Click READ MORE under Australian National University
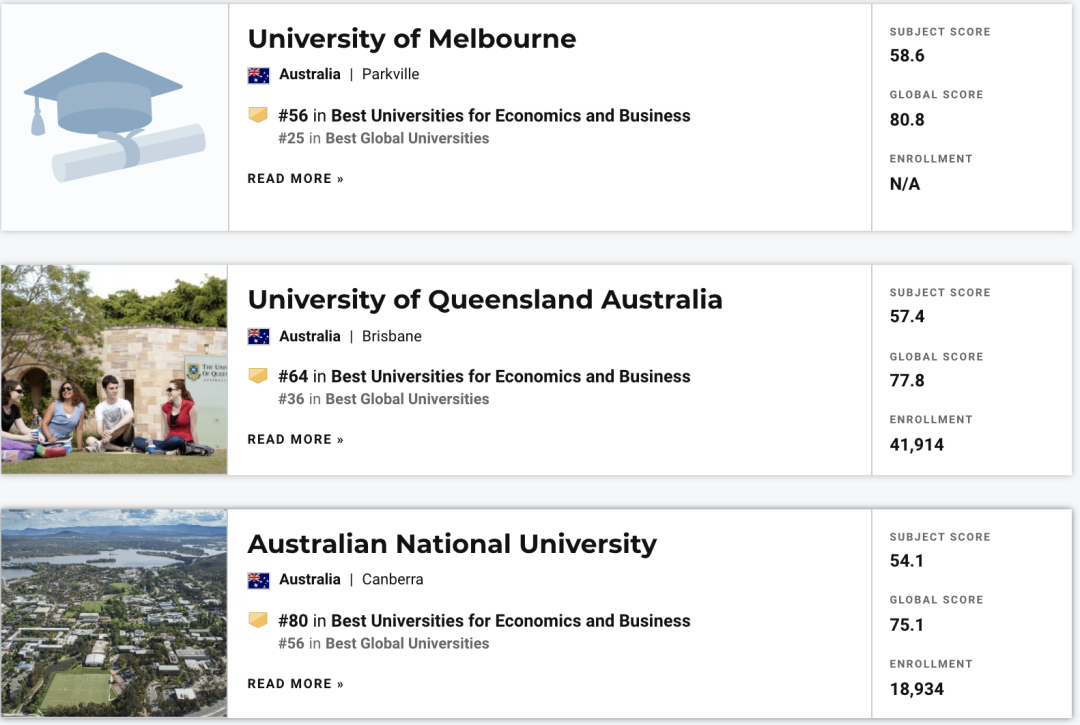Screen dimensions: 1080x725 coord(295,684)
